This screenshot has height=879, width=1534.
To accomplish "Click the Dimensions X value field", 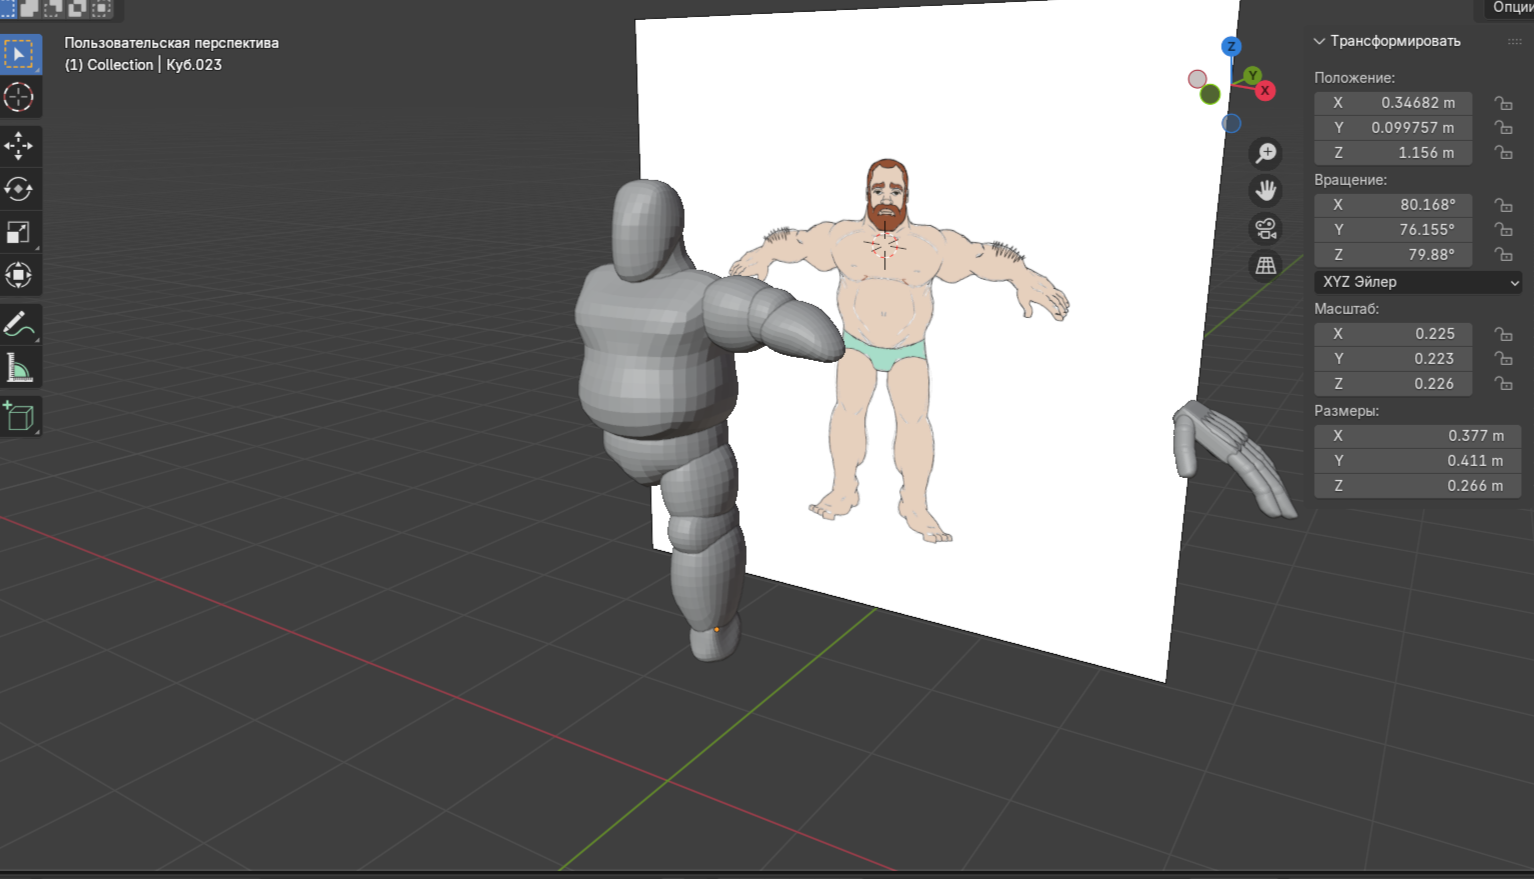I will click(1417, 436).
